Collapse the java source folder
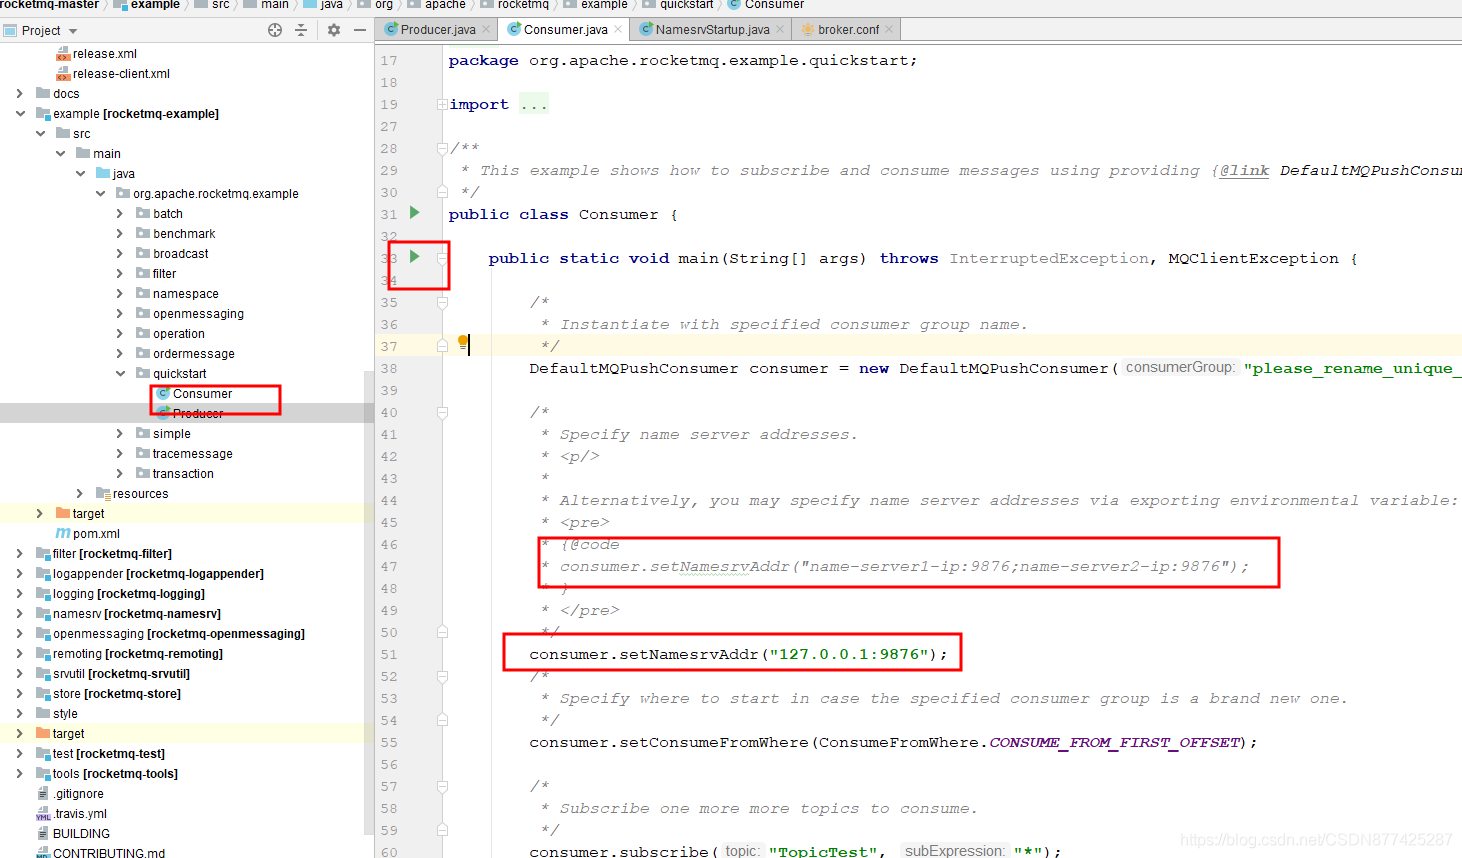The width and height of the screenshot is (1462, 858). [x=80, y=174]
